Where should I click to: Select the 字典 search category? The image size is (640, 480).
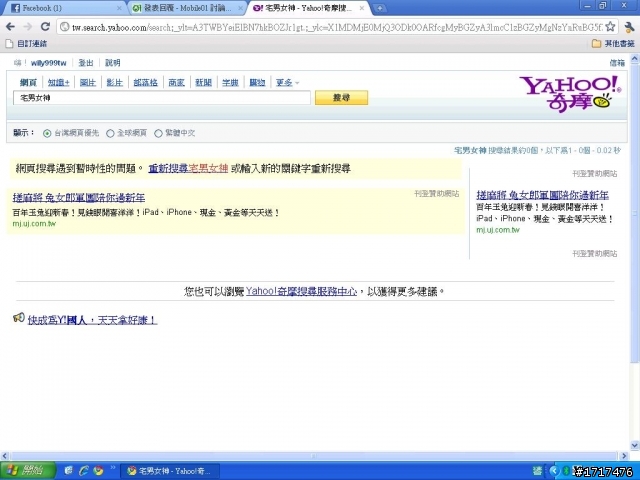[230, 82]
